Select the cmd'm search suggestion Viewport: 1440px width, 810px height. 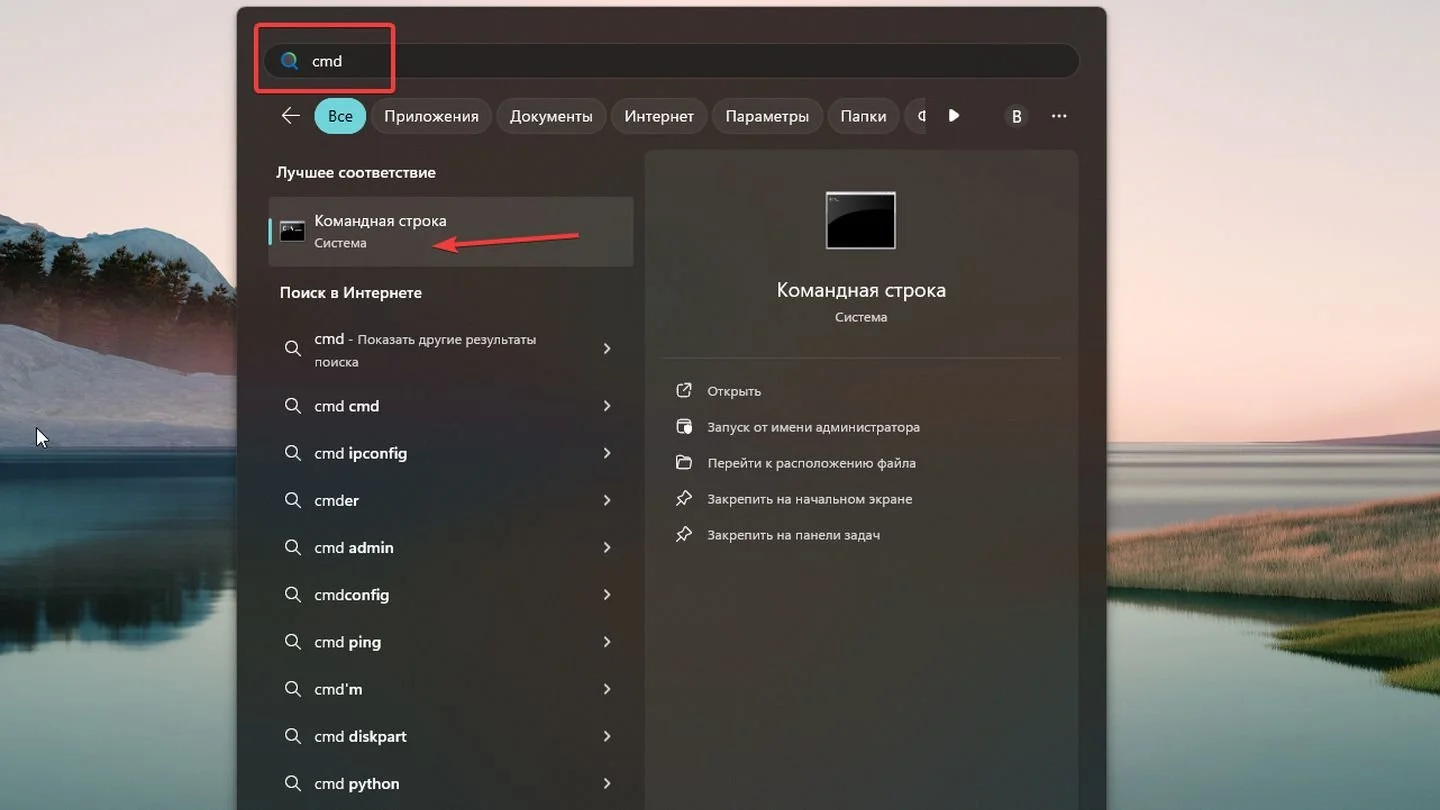(451, 689)
